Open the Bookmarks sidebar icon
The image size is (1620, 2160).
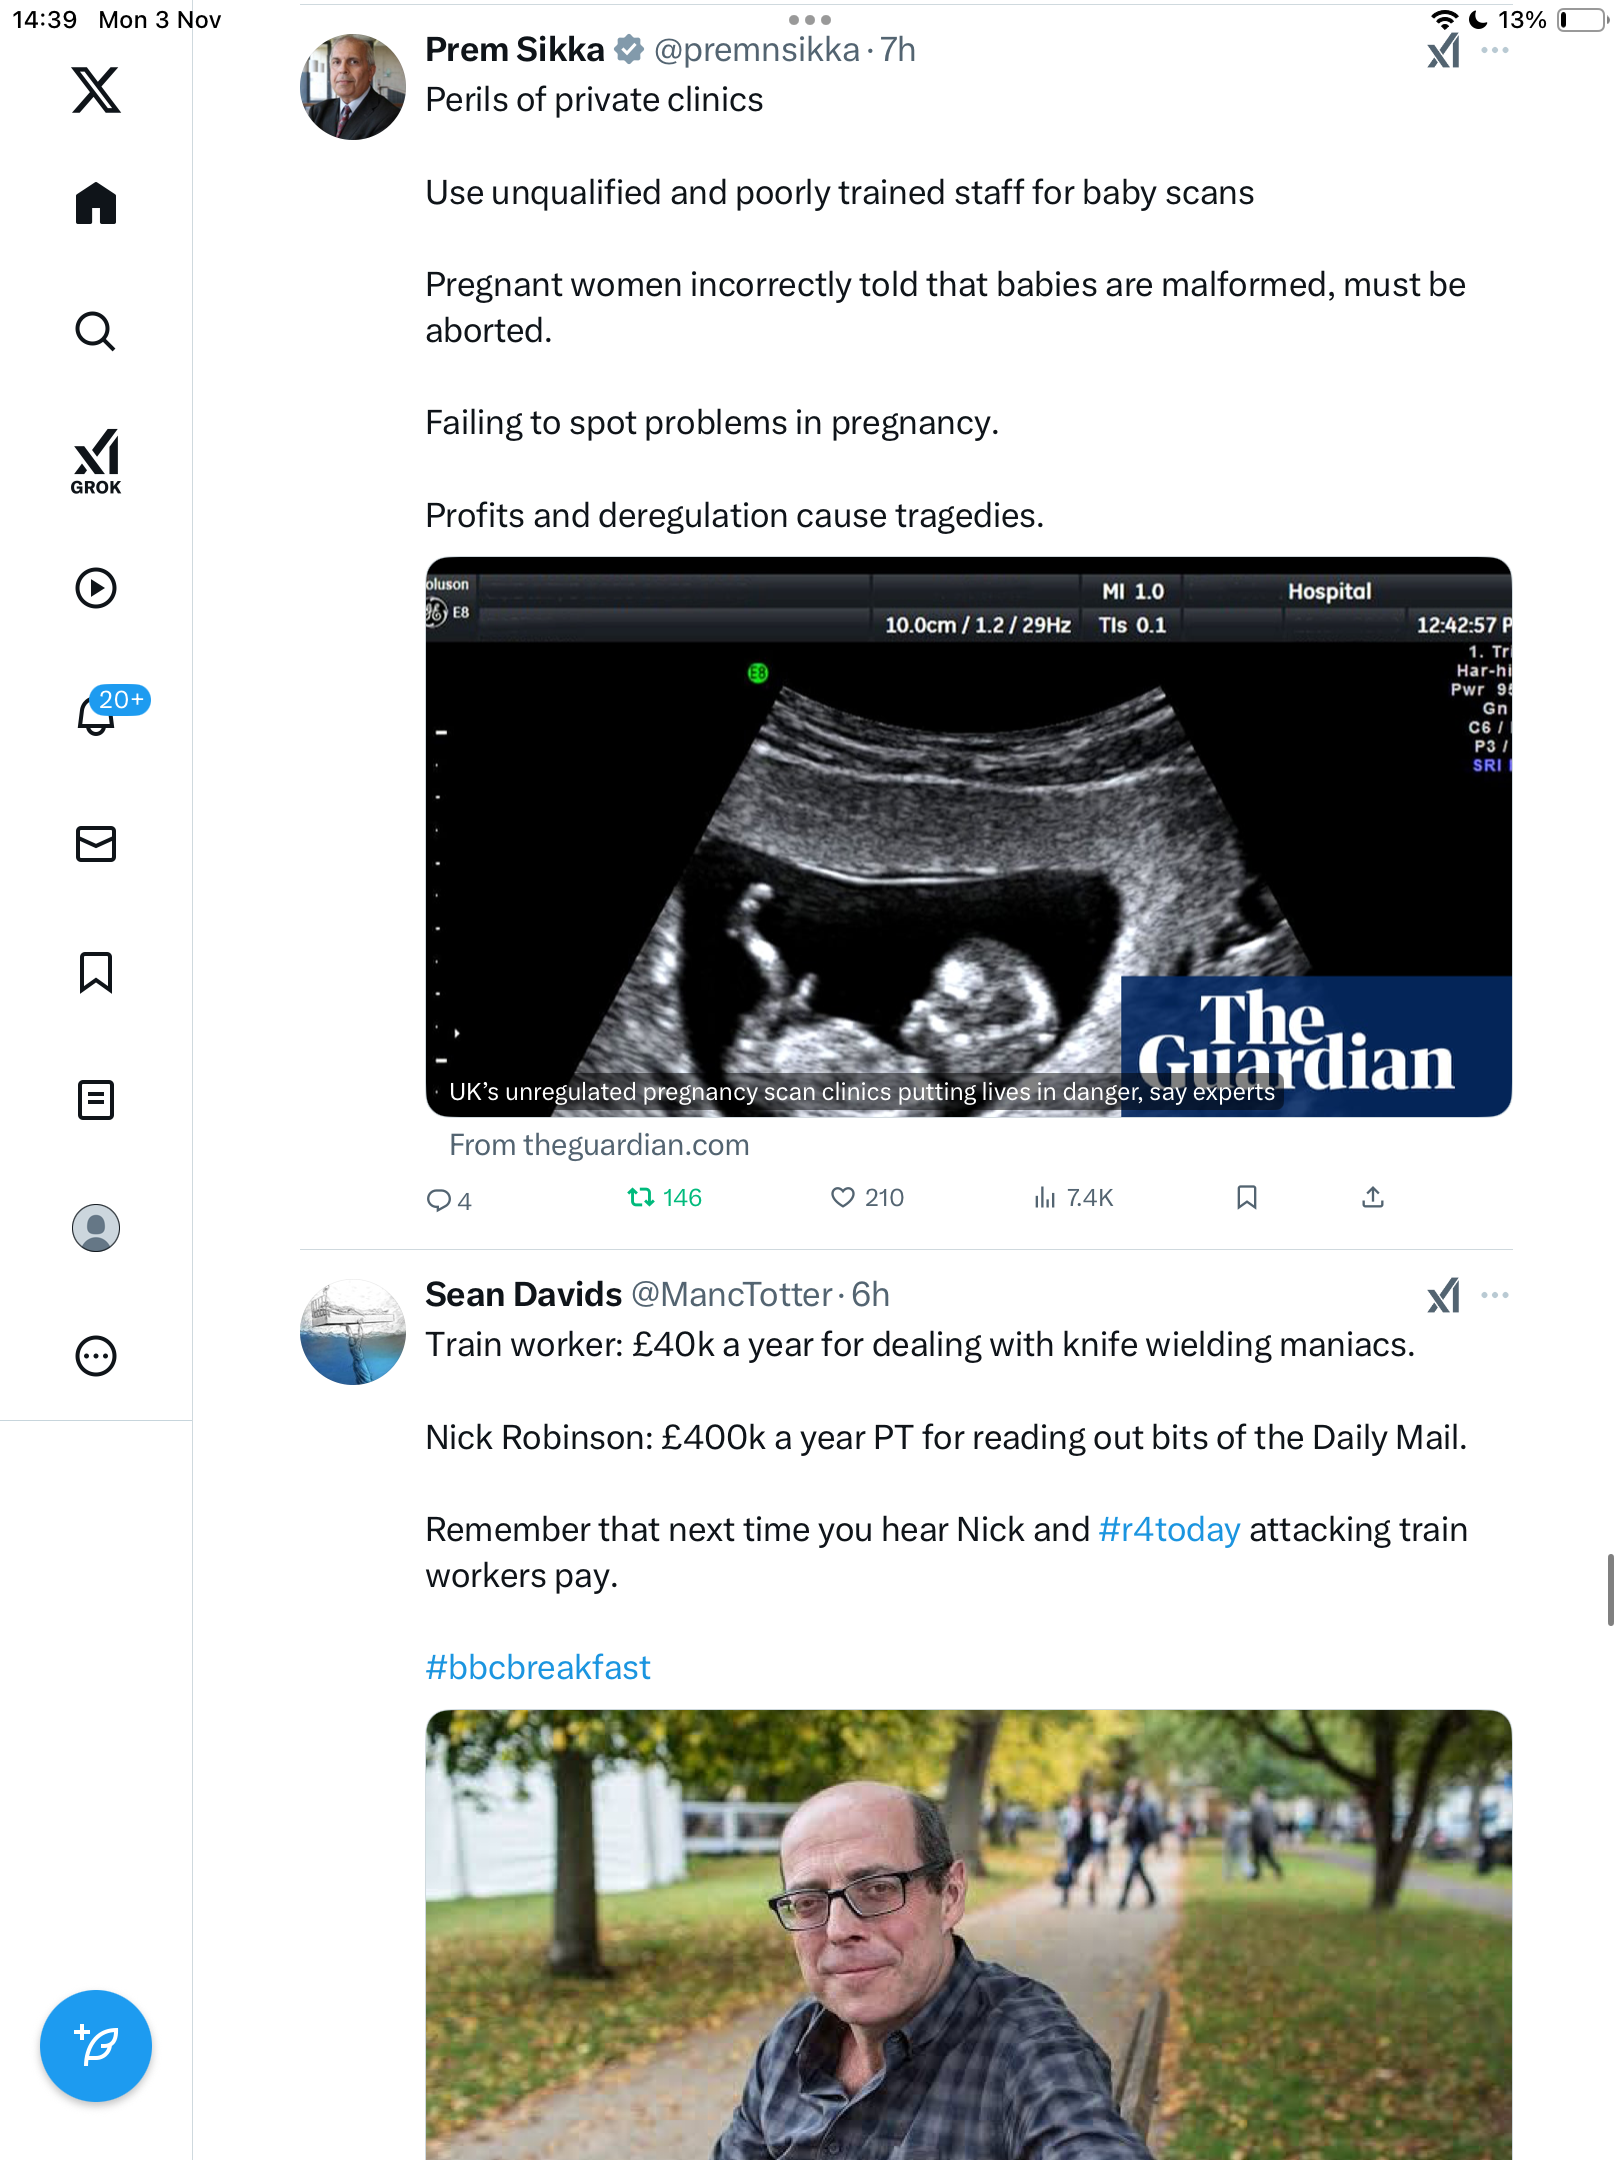point(96,972)
